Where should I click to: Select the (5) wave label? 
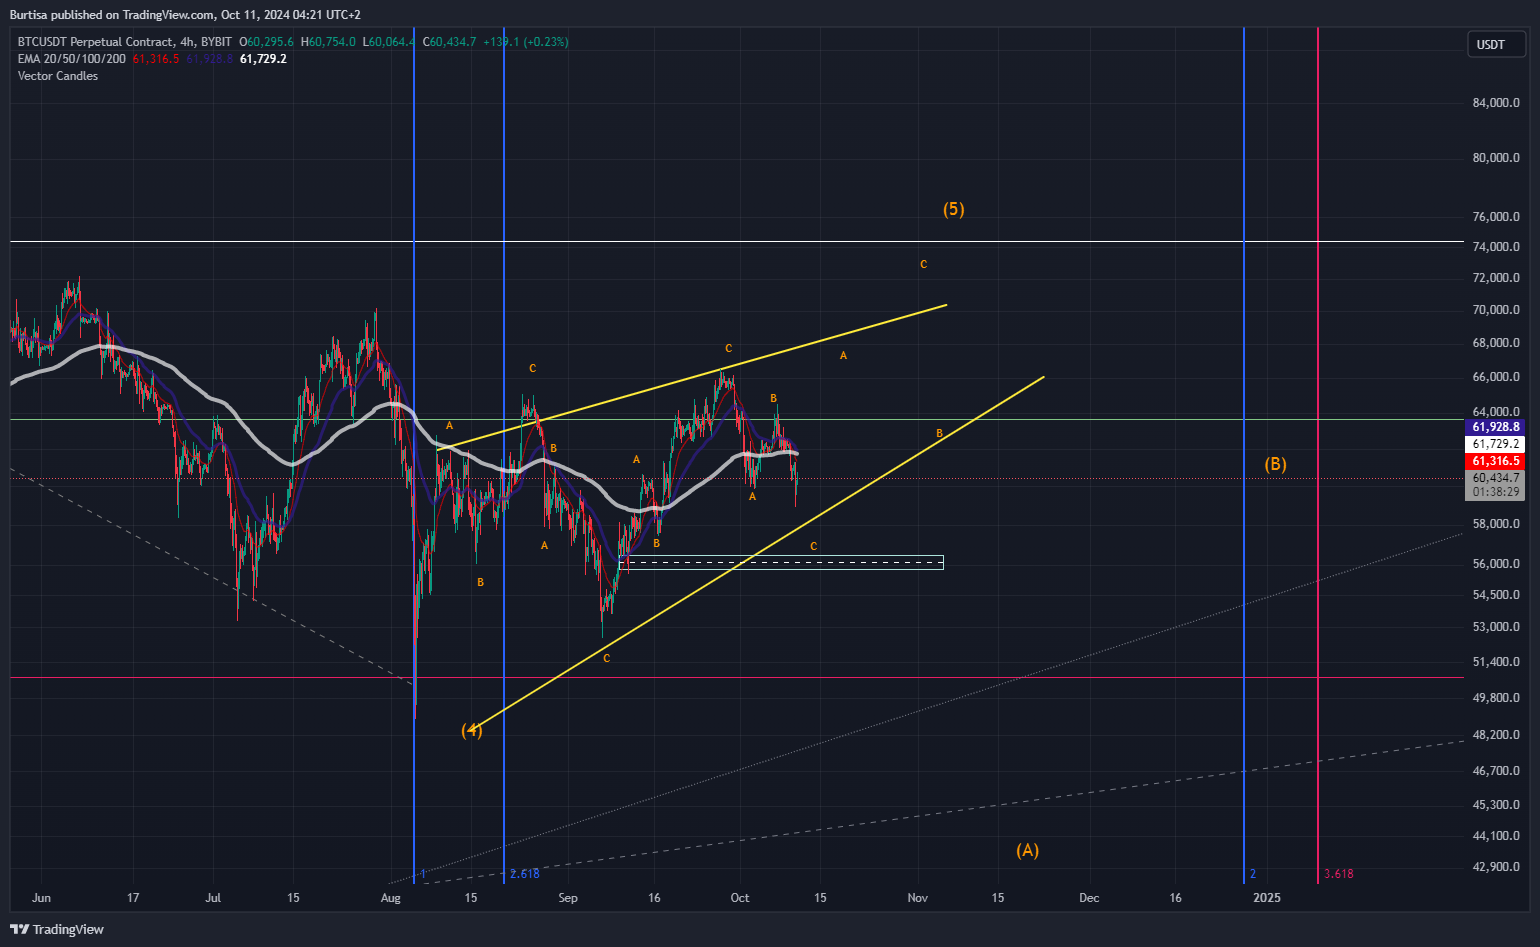click(953, 209)
